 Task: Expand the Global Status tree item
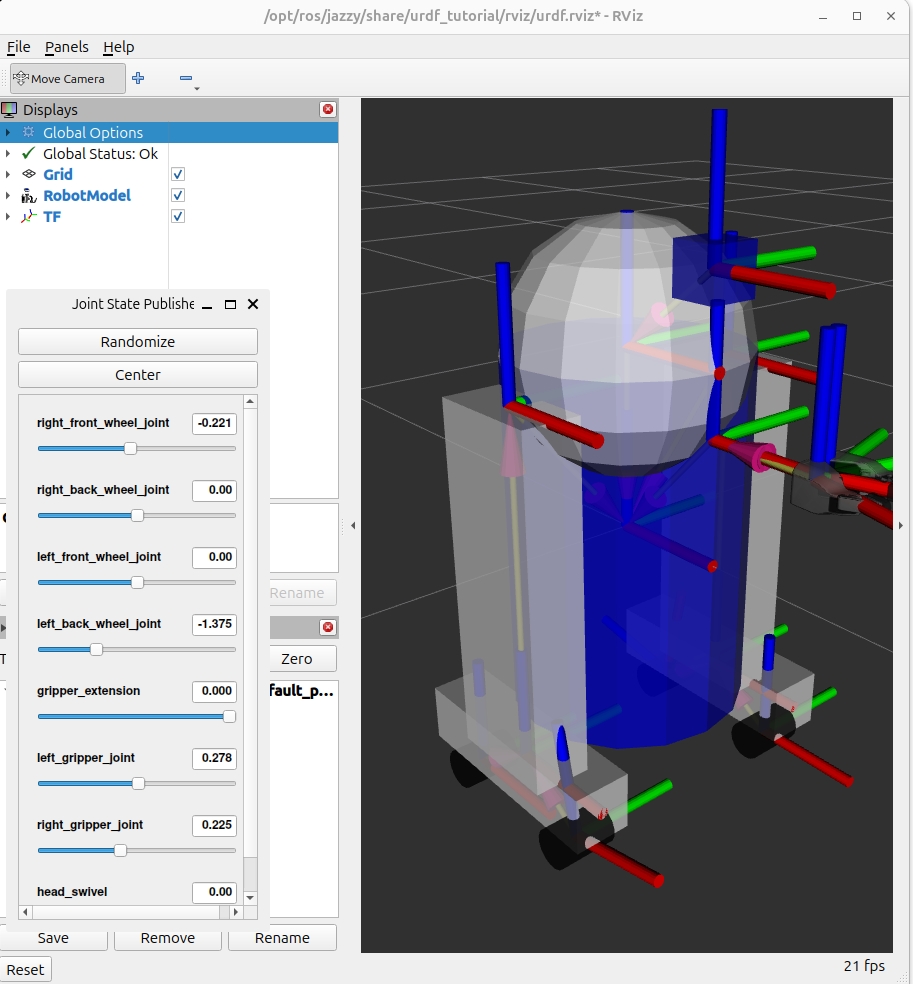click(x=8, y=154)
